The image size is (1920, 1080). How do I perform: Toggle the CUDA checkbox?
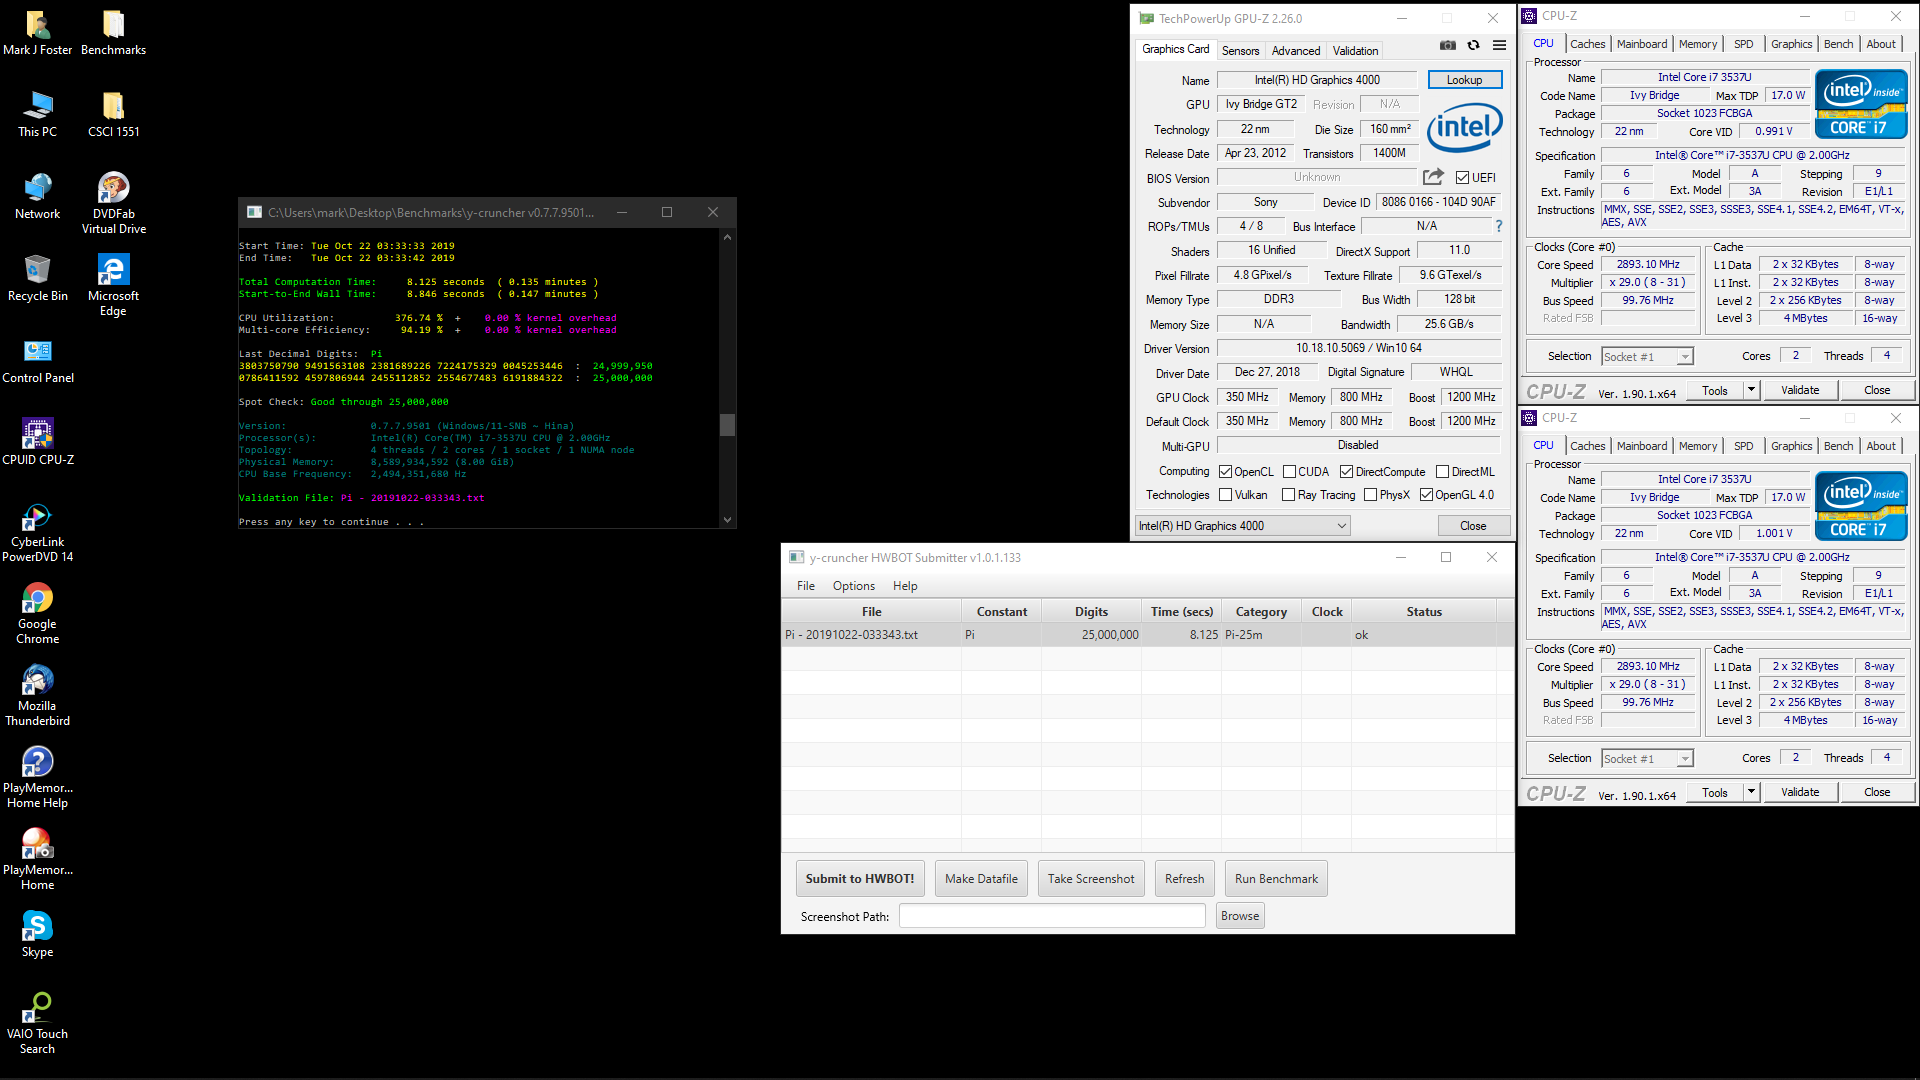point(1289,472)
